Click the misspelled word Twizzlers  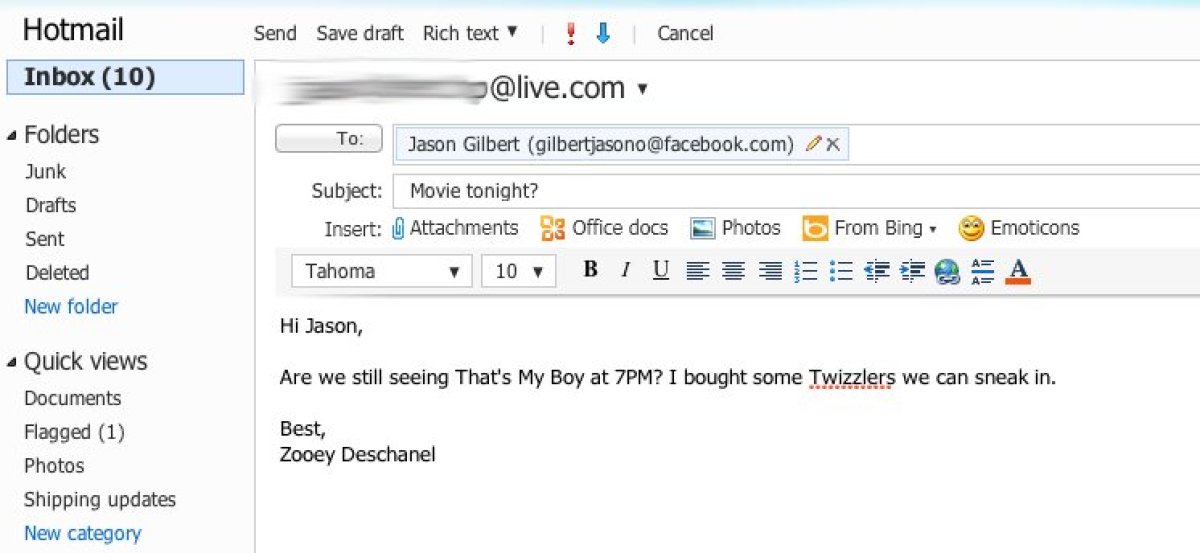(851, 378)
